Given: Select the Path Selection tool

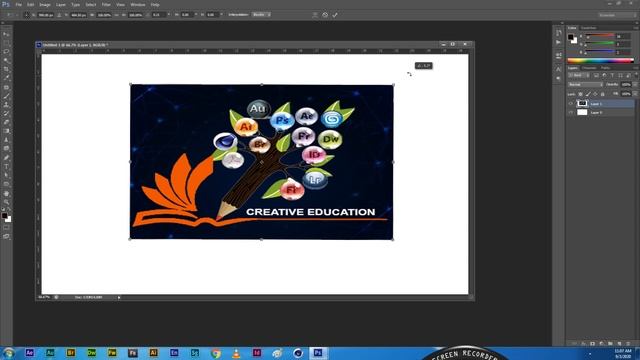Looking at the screenshot, I should coord(6,176).
